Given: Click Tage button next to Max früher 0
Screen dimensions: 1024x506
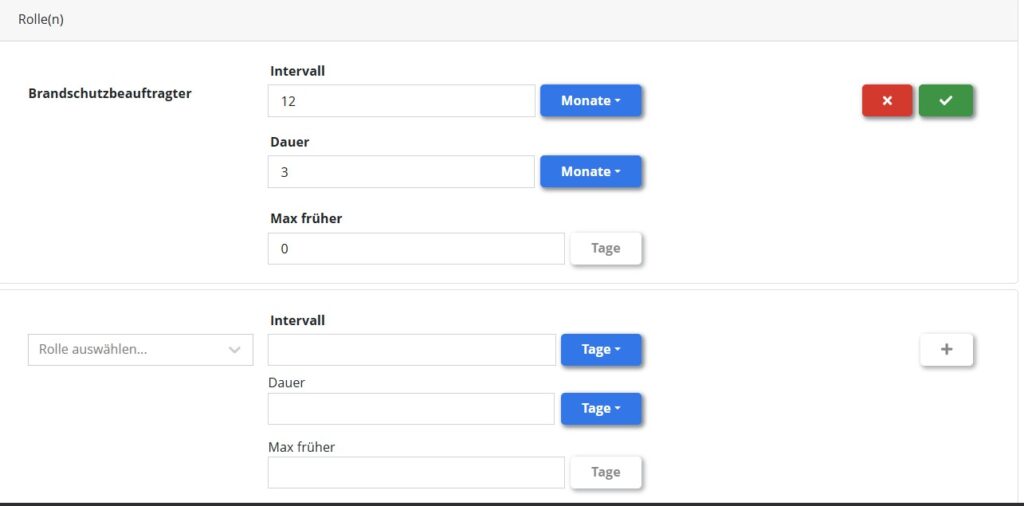Looking at the screenshot, I should point(605,249).
